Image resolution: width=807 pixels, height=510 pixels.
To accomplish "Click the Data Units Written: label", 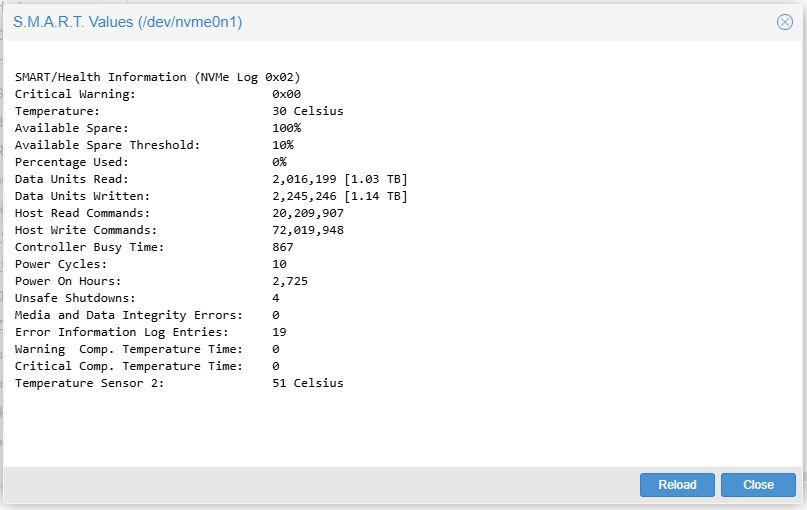I will (82, 196).
